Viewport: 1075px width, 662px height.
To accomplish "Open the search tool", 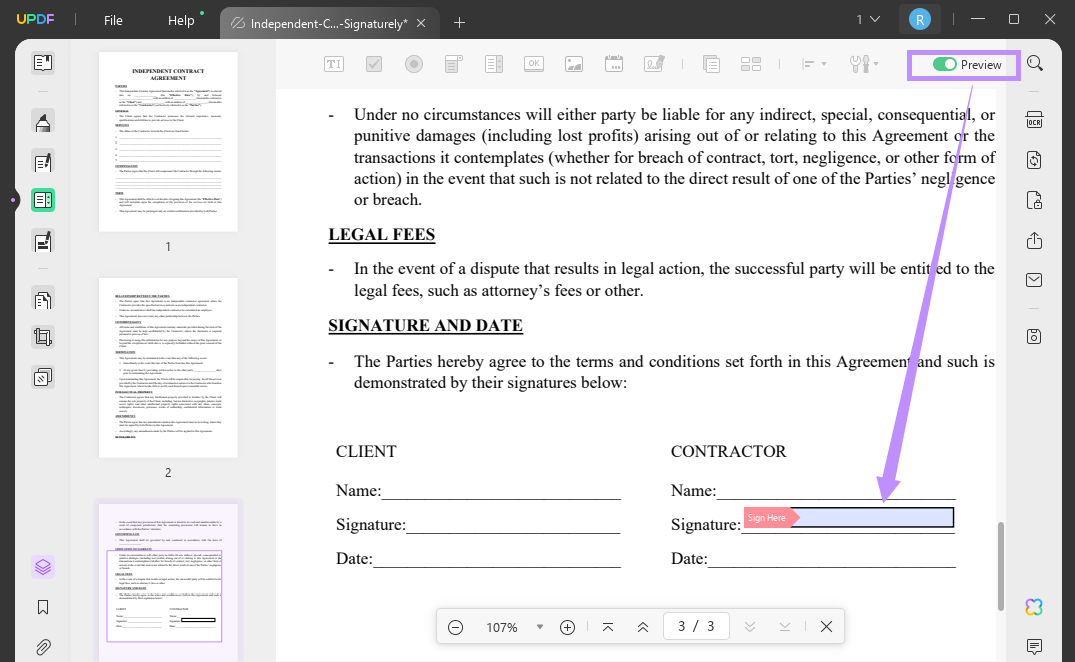I will (1035, 63).
